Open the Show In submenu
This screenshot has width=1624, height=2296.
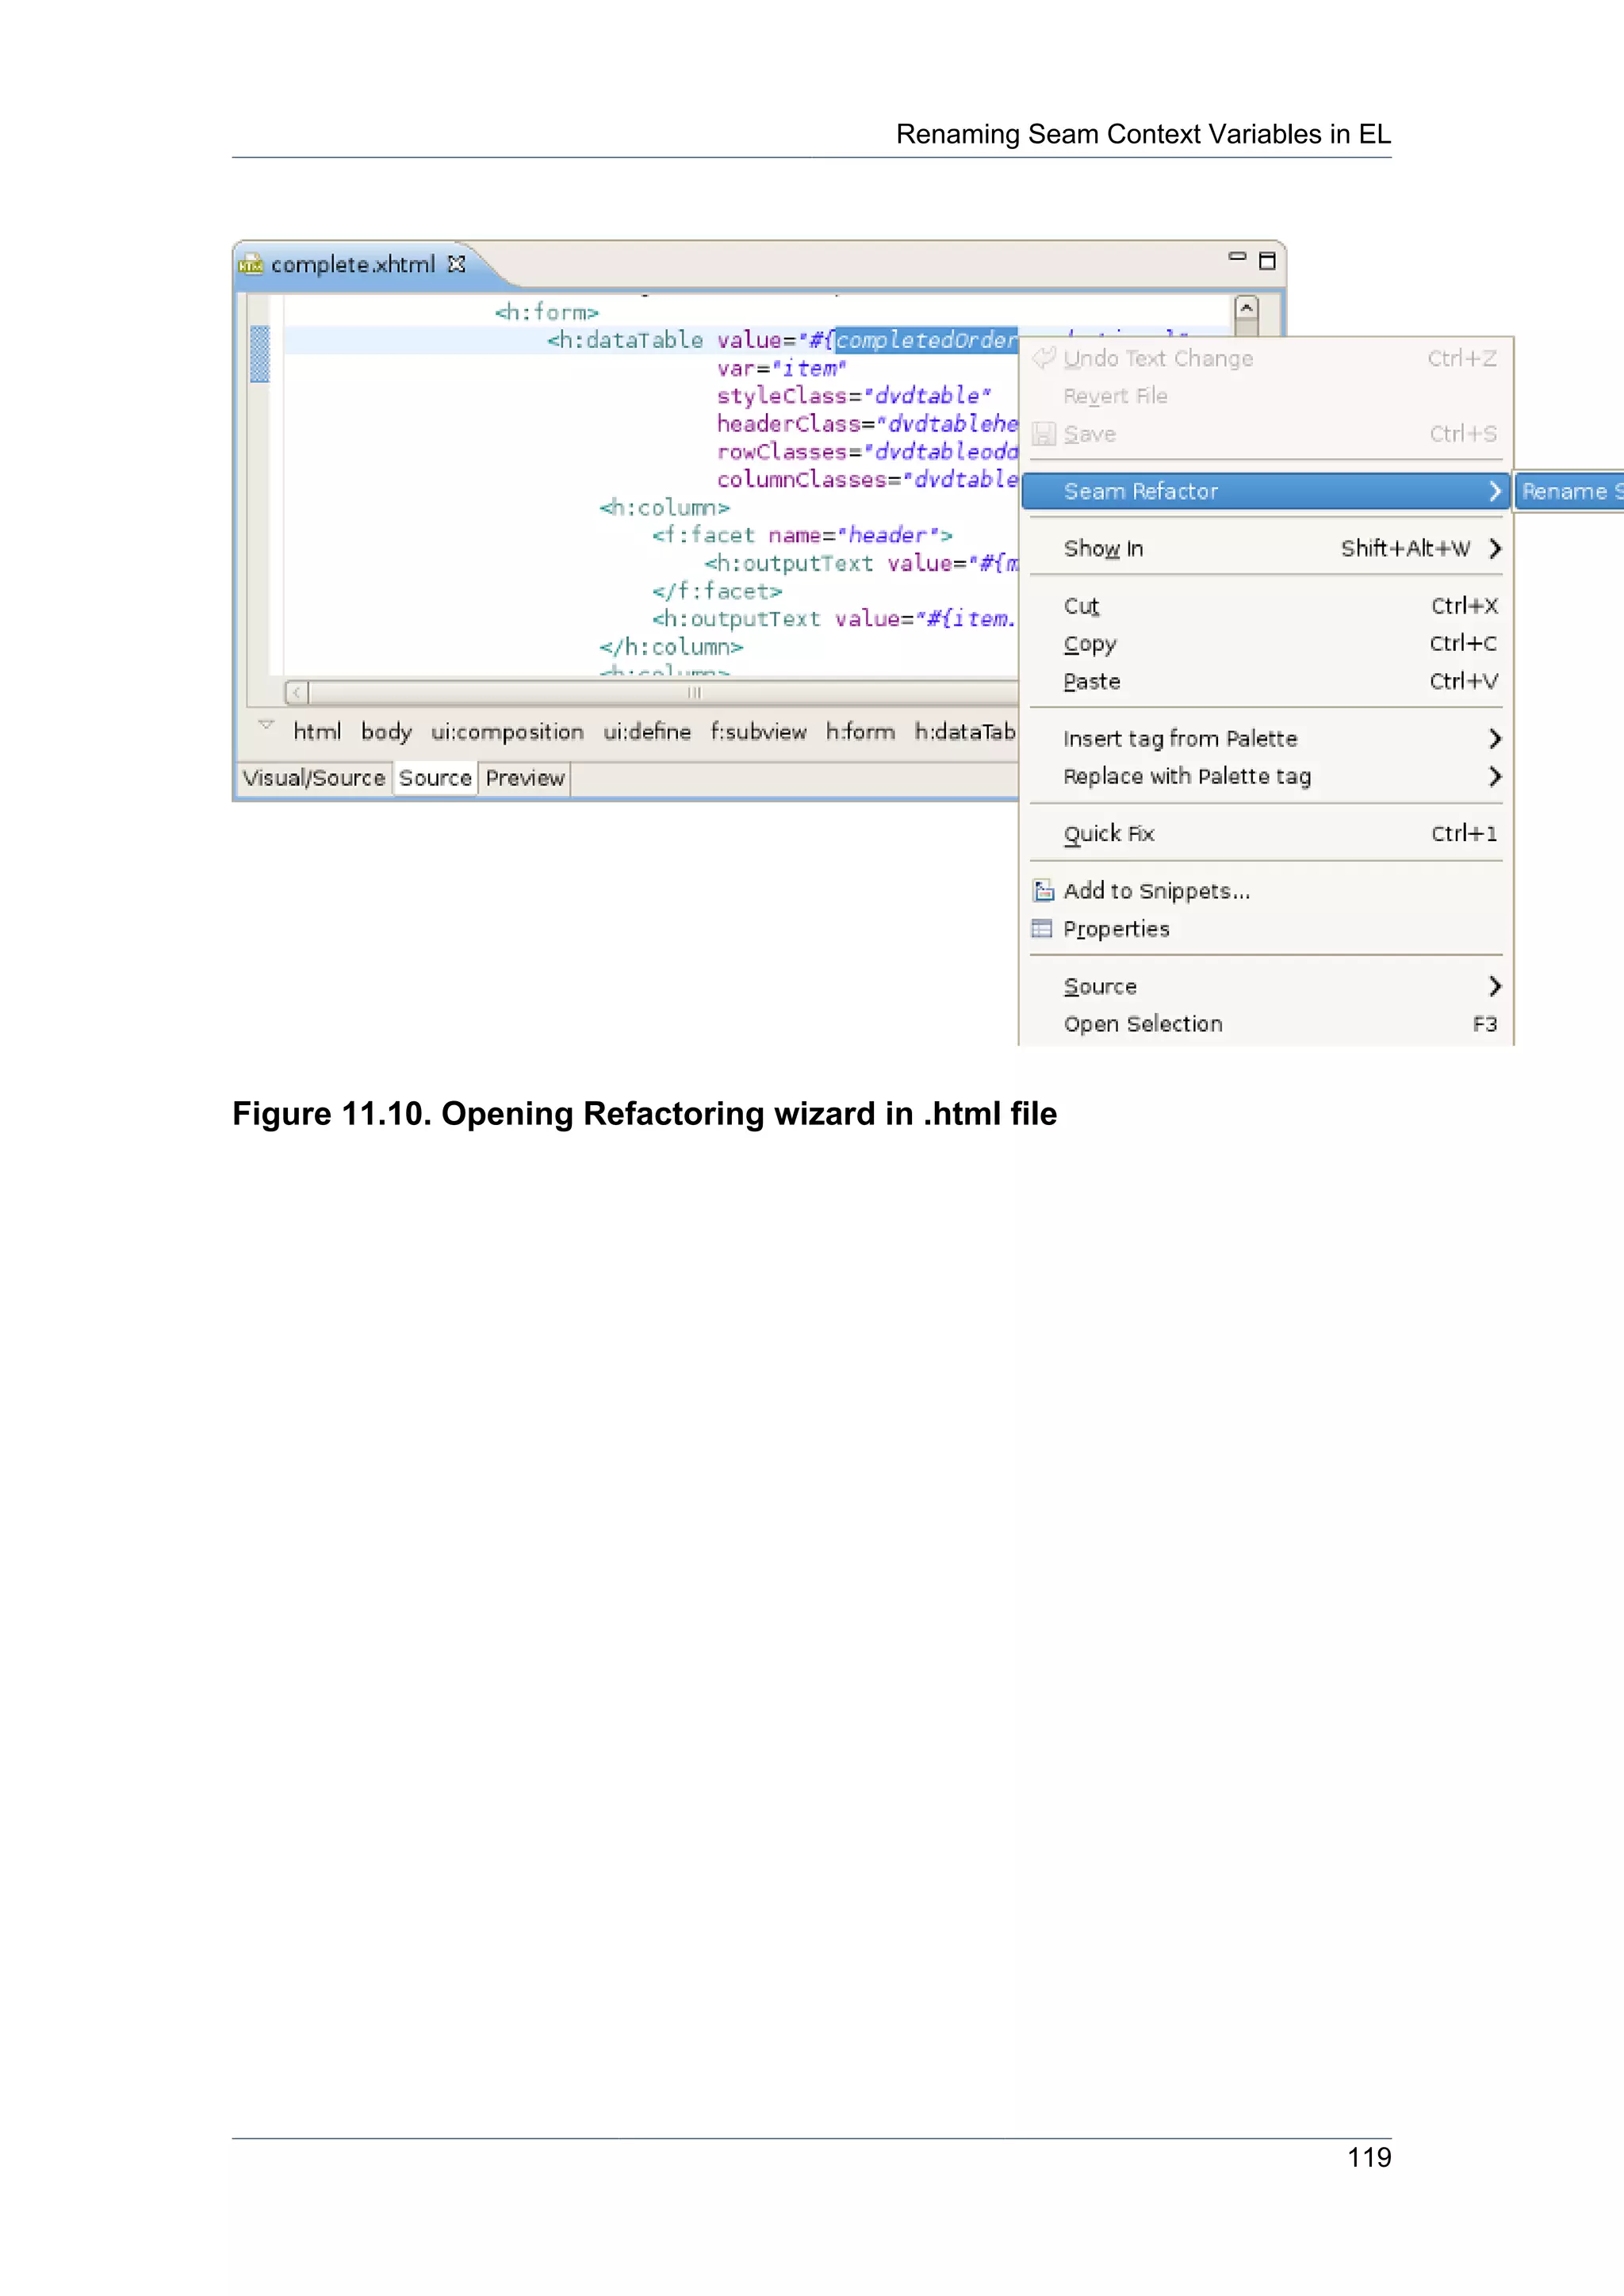(x=1265, y=548)
